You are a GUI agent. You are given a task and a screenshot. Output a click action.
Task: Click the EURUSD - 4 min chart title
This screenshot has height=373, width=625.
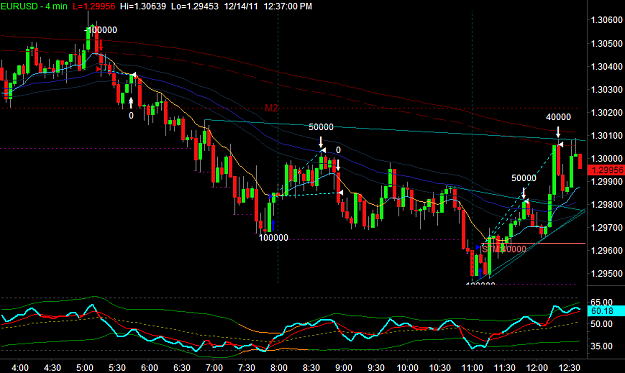tap(34, 6)
